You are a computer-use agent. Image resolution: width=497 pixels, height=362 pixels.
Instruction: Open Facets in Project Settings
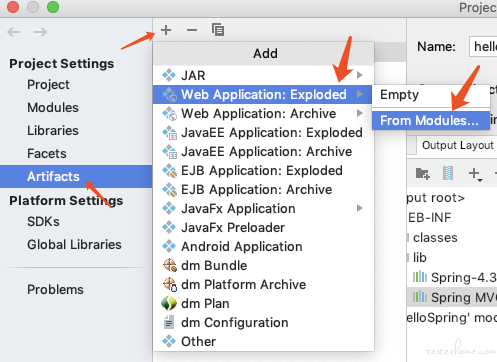click(x=47, y=154)
